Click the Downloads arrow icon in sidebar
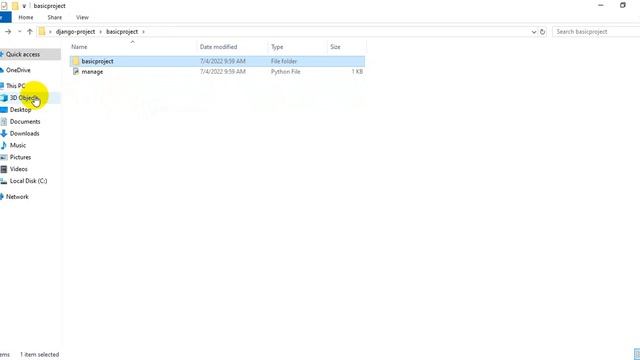This screenshot has width=640, height=360. tap(4, 133)
